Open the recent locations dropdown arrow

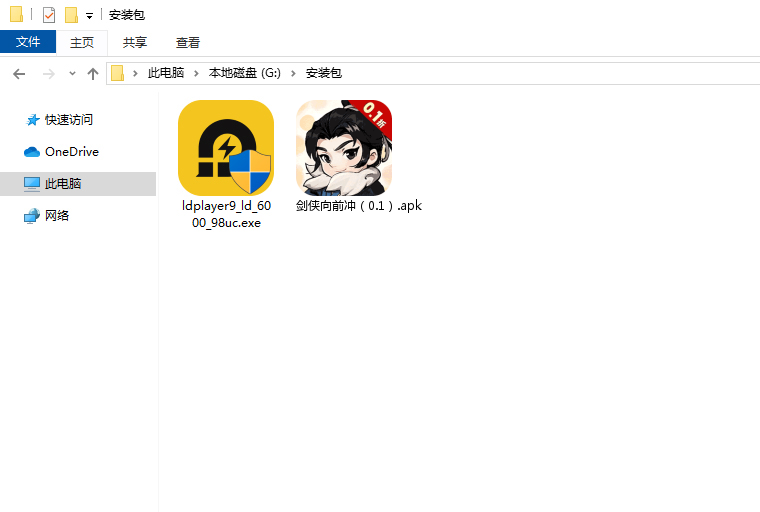[72, 74]
